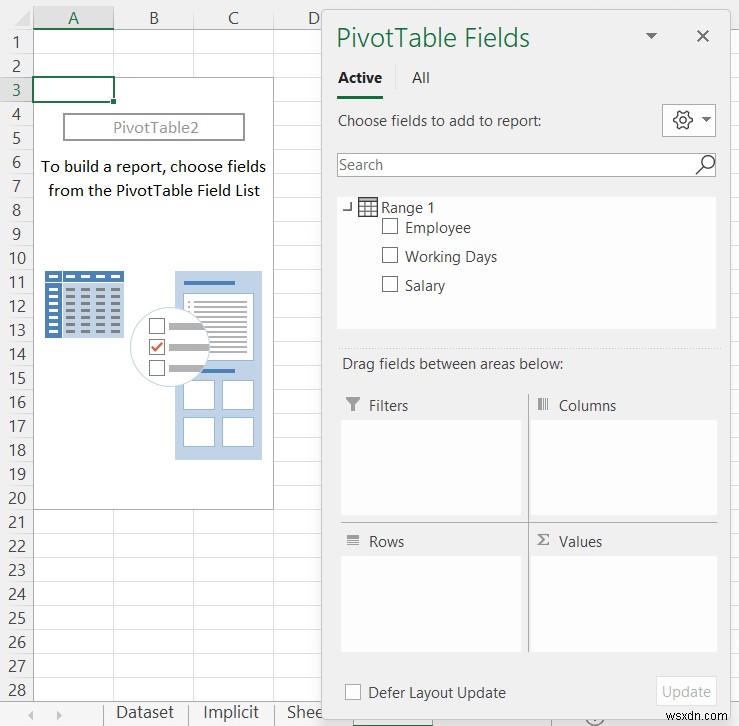Click the Rows area icon
Viewport: 739px width, 726px height.
pyautogui.click(x=352, y=541)
